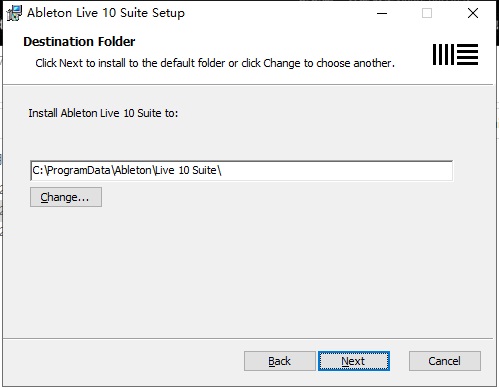Click the 'Click Next to install' instruction text
Viewport: 499px width, 389px height.
(x=215, y=63)
